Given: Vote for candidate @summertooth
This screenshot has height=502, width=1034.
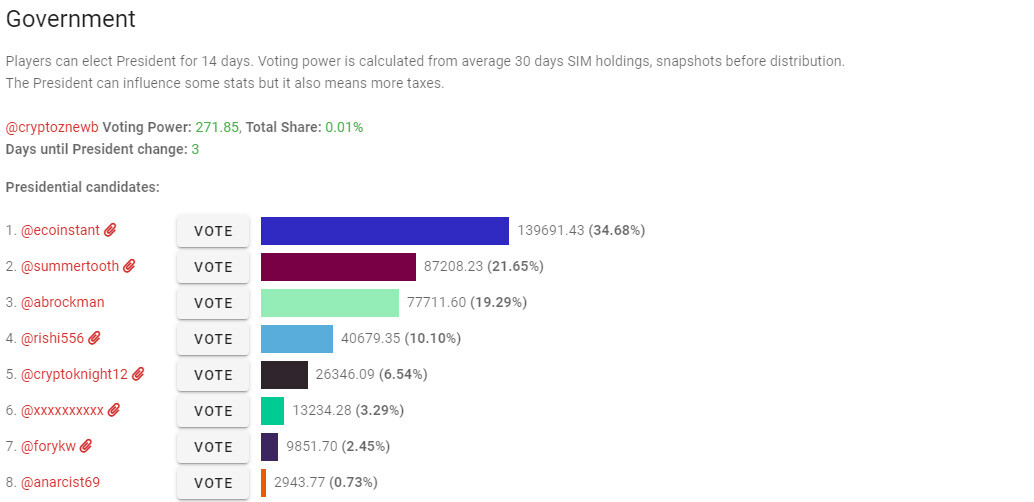Looking at the screenshot, I should coord(213,267).
